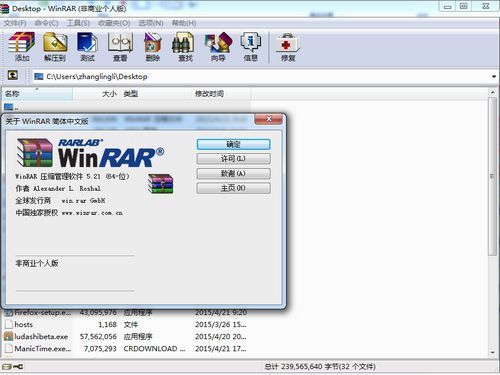The height and width of the screenshot is (375, 500).
Task: Click the Add (添加) toolbar icon
Action: tap(22, 47)
